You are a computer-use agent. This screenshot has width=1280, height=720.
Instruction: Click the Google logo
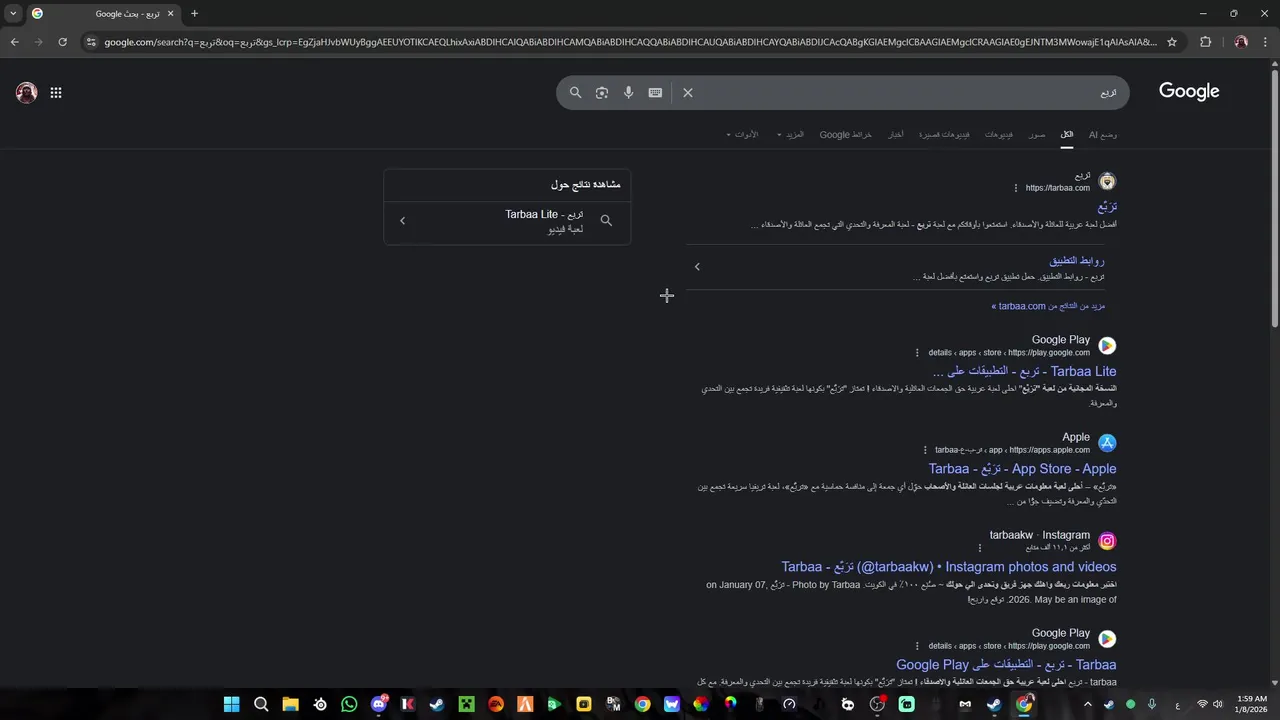1189,92
